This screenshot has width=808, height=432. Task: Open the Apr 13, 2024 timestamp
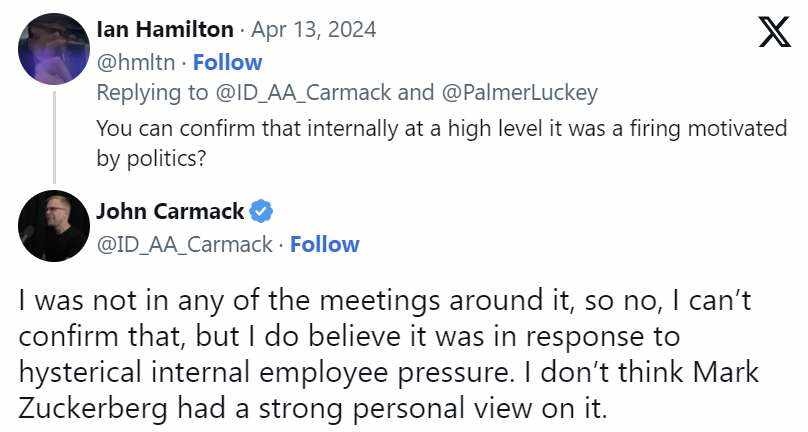315,30
